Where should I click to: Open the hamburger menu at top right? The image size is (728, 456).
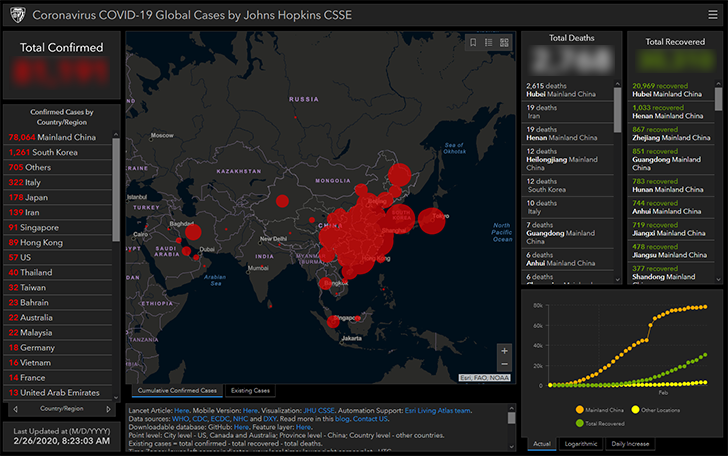coord(713,15)
